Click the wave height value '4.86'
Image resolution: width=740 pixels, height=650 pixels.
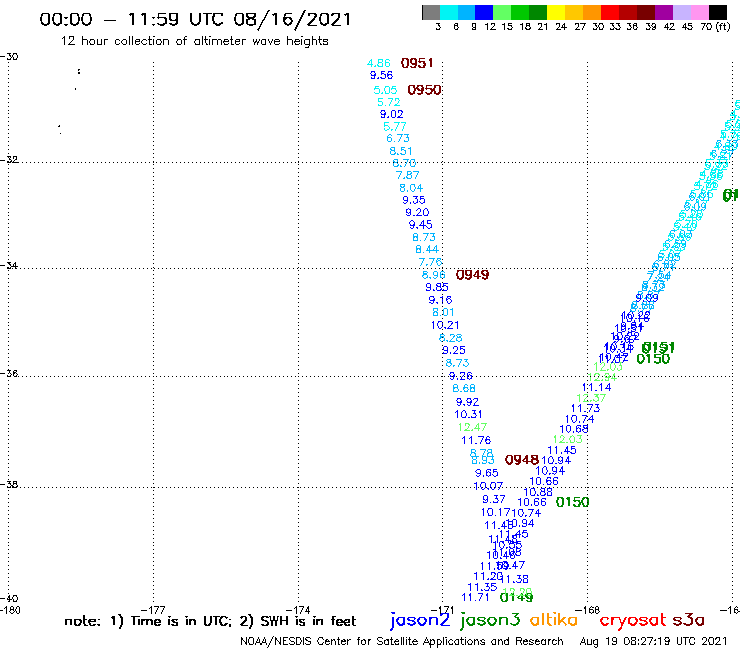[x=379, y=63]
